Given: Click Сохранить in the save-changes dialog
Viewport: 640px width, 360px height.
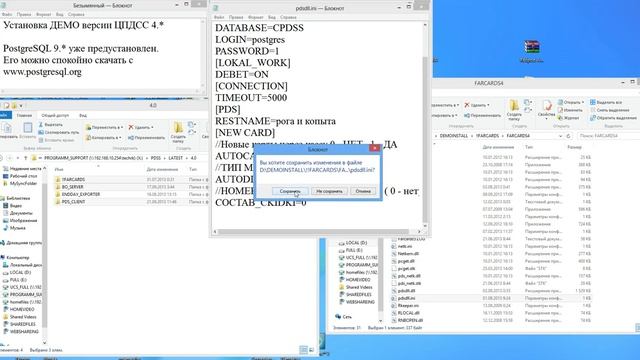Looking at the screenshot, I should (290, 191).
